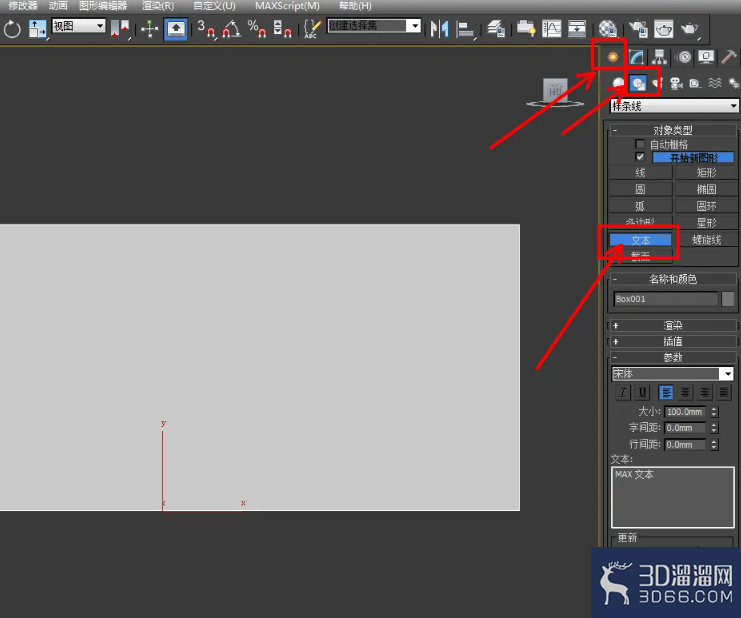
Task: Uncheck the 开始新图形 checkbox
Action: tap(640, 157)
